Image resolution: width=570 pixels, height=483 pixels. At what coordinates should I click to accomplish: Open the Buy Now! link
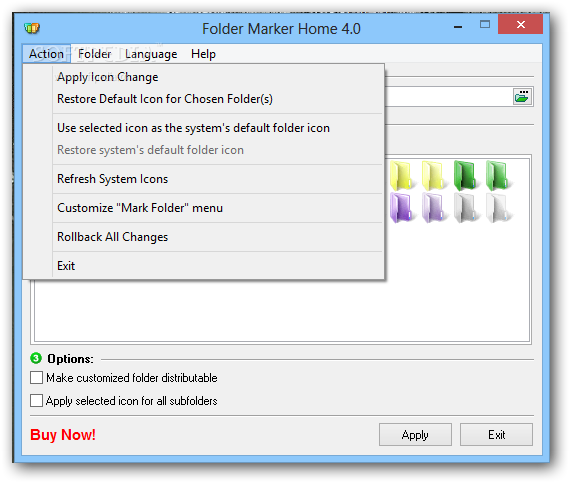[x=63, y=435]
